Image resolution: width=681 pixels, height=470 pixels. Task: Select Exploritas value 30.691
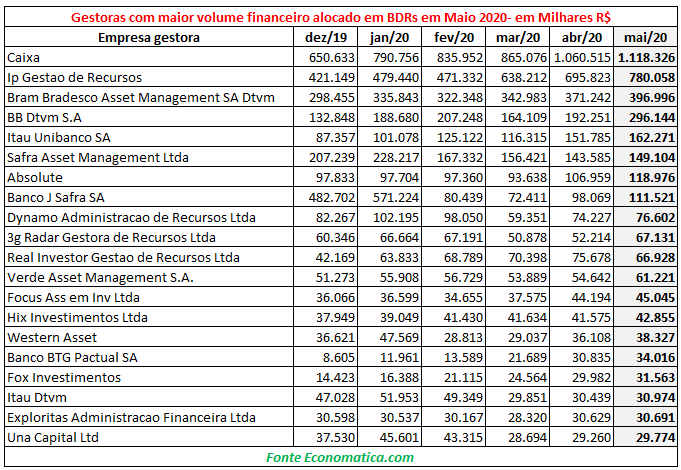tap(655, 417)
